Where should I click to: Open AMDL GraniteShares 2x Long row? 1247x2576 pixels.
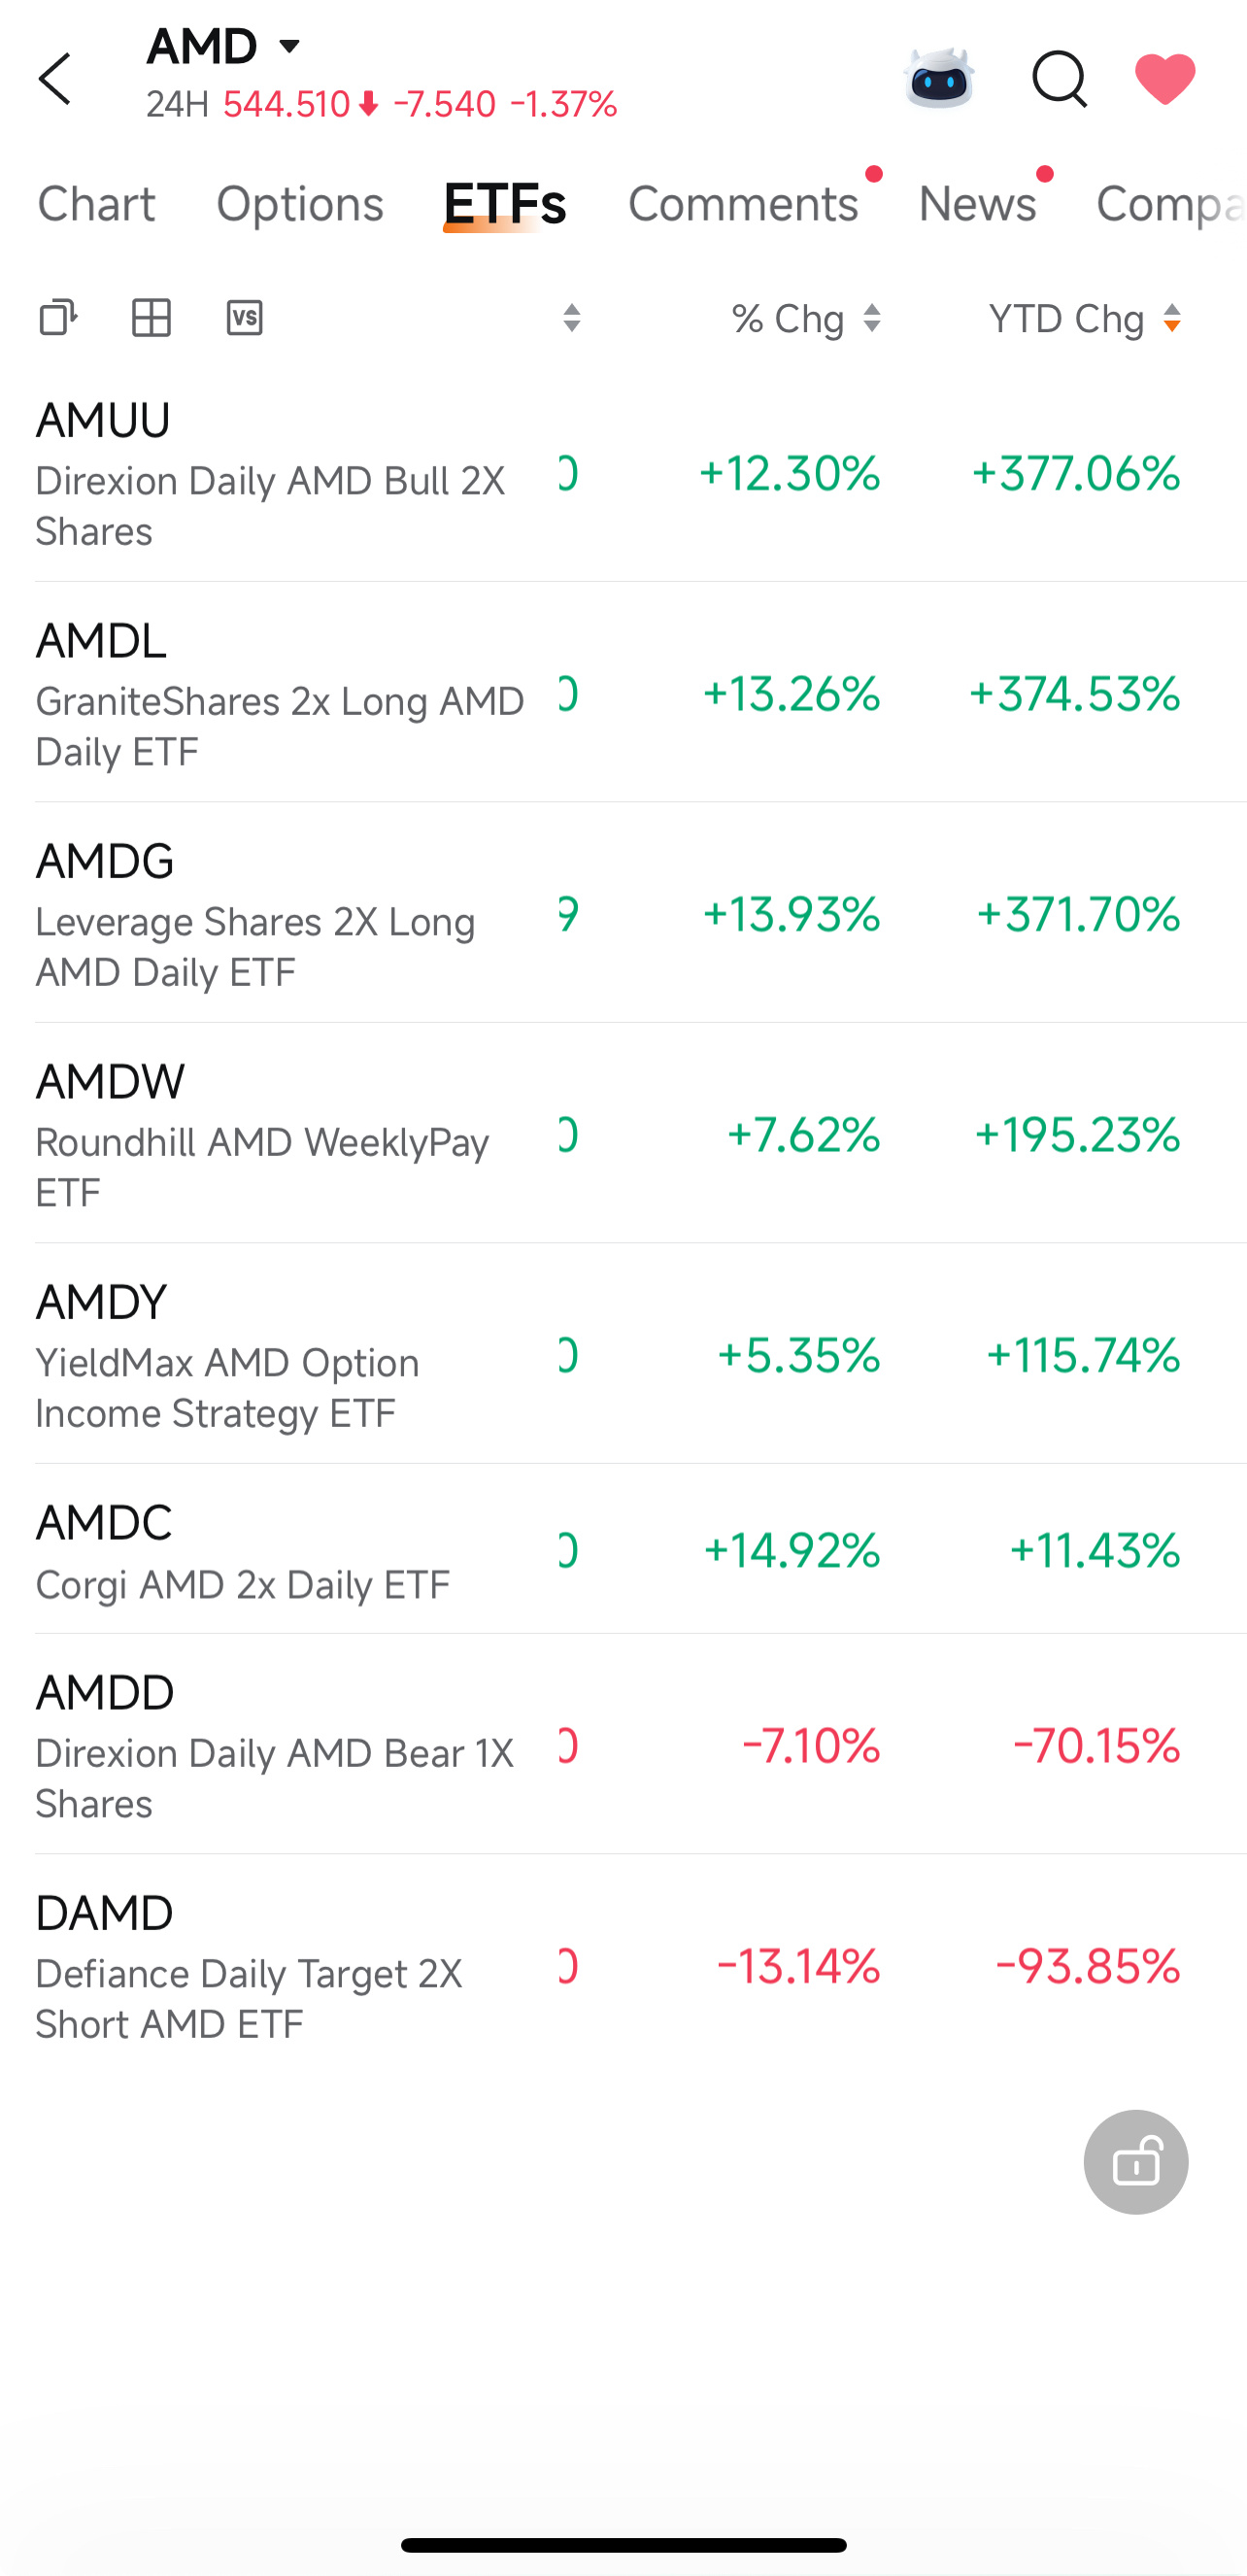point(640,692)
